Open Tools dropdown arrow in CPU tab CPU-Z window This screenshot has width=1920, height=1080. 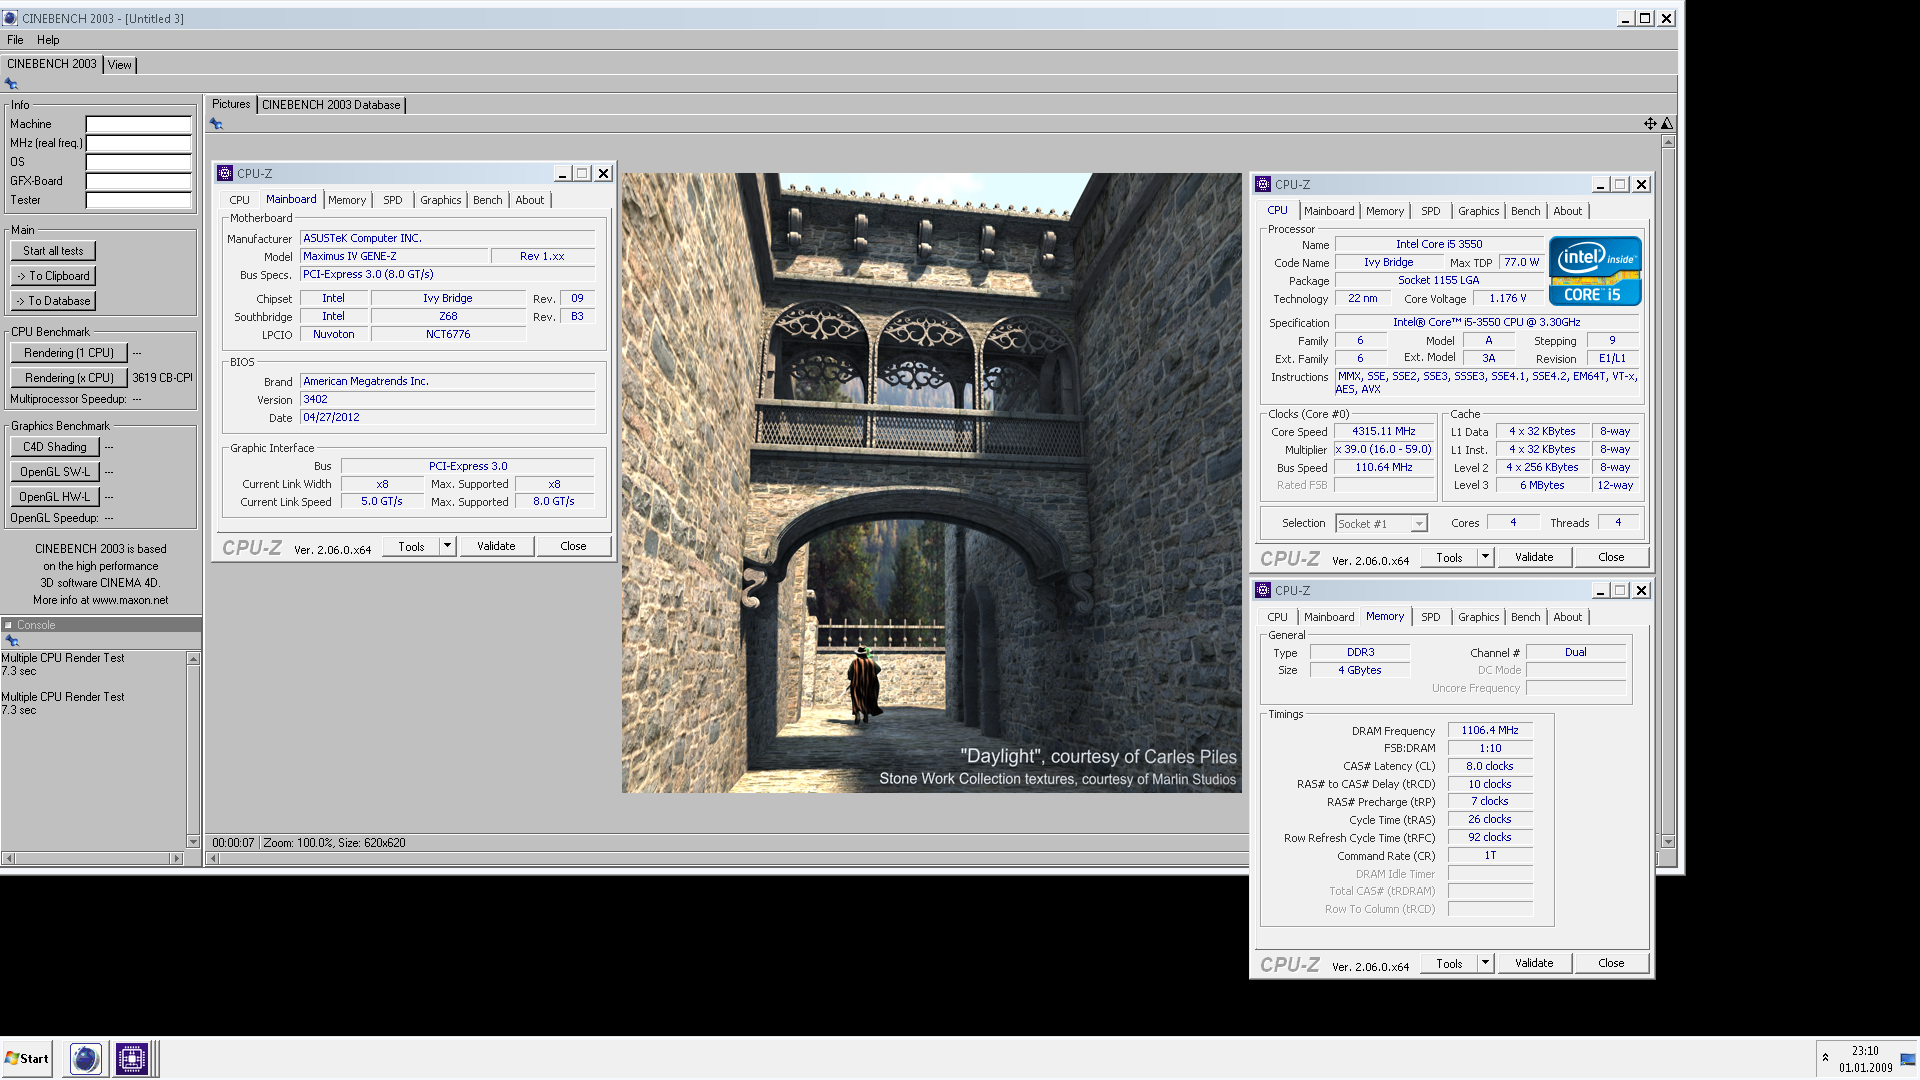pyautogui.click(x=1485, y=557)
